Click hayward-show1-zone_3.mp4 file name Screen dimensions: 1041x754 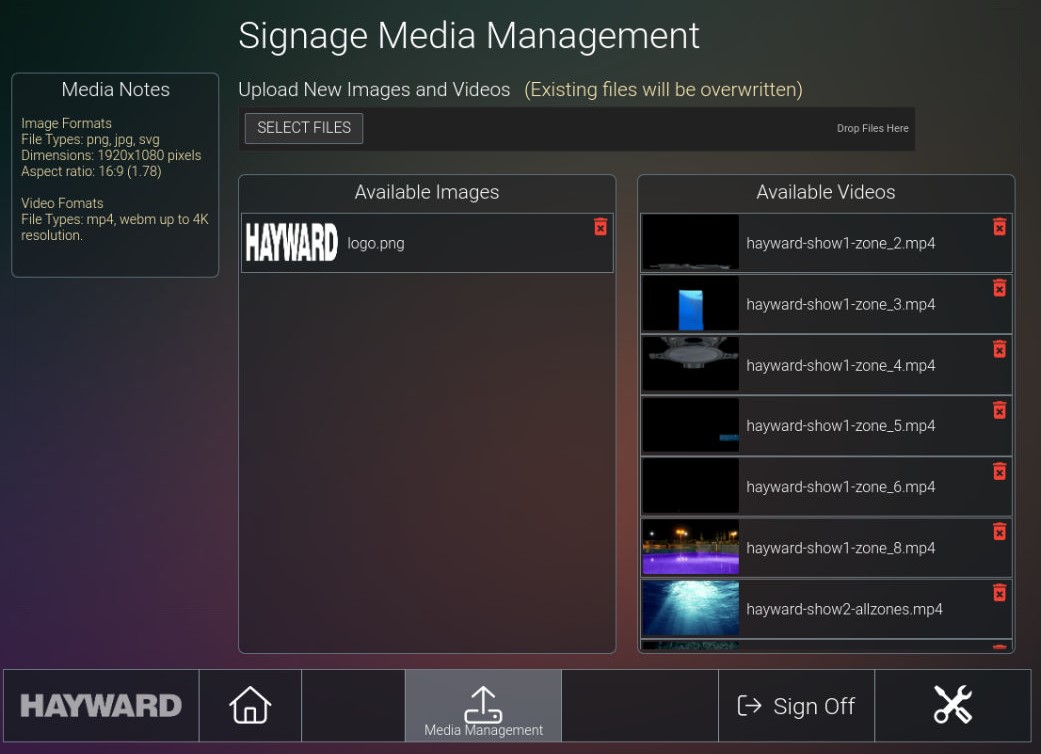click(841, 305)
